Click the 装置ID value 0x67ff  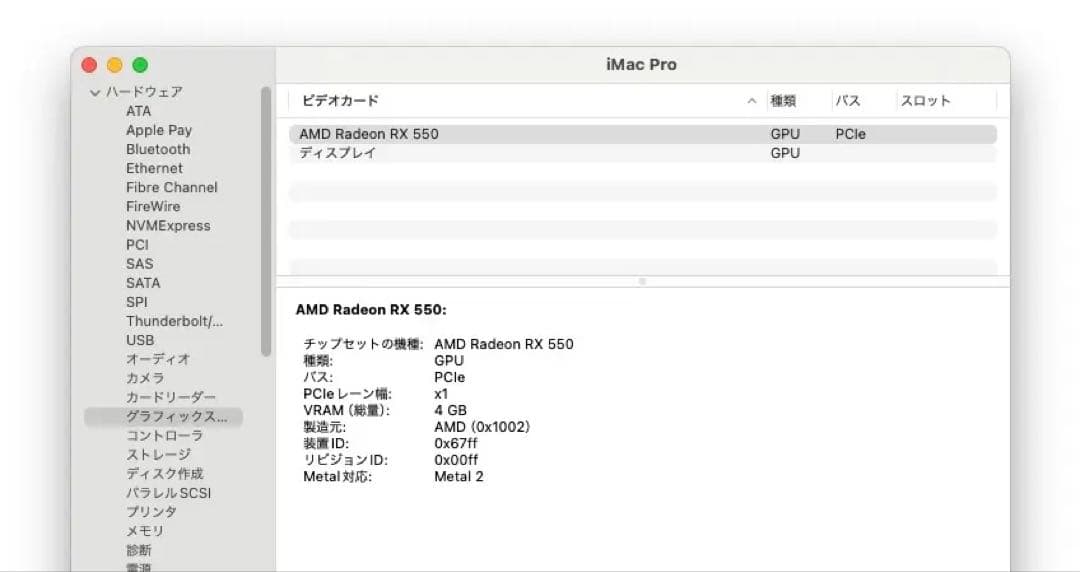[456, 444]
